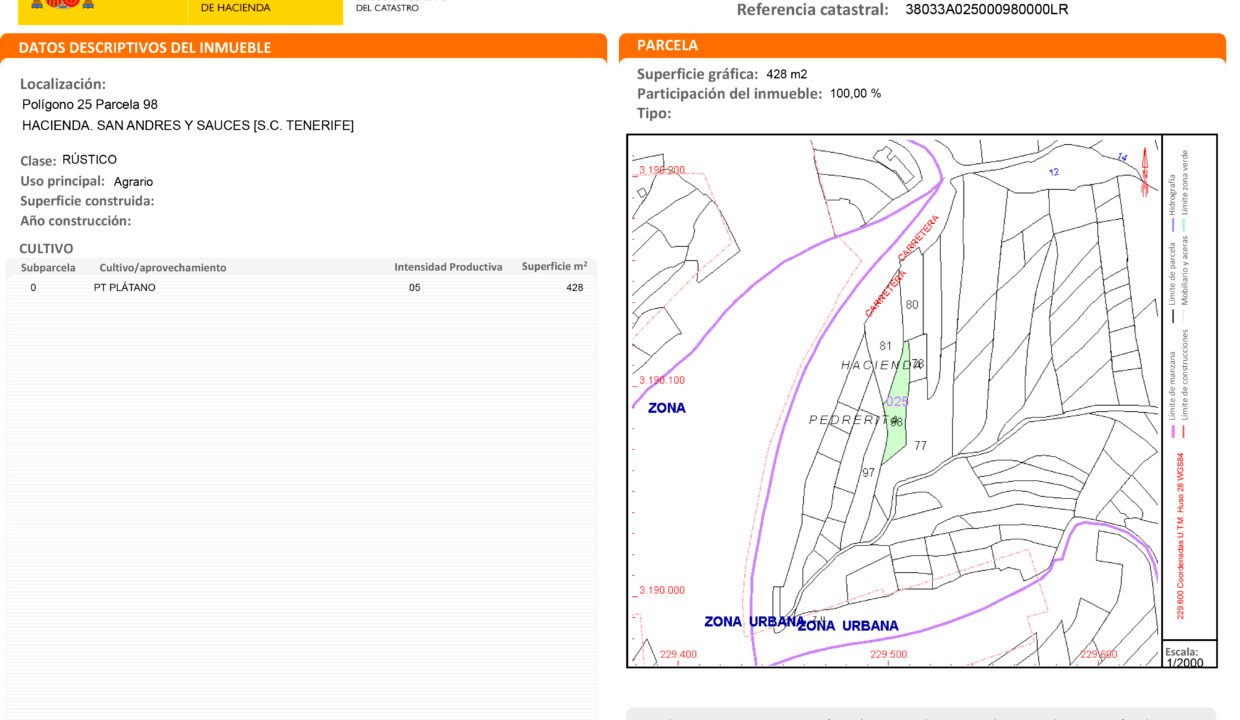
Task: Select subparcela '0' cell in table
Action: pos(33,288)
